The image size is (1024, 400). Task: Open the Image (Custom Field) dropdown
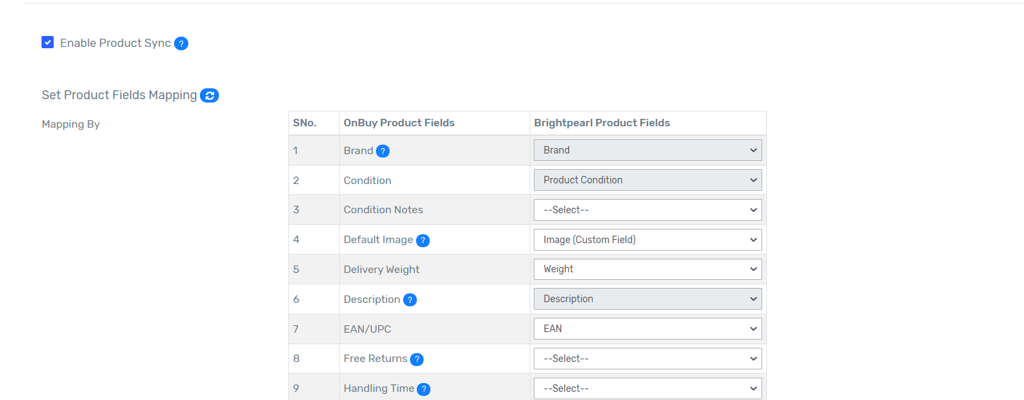tap(648, 240)
